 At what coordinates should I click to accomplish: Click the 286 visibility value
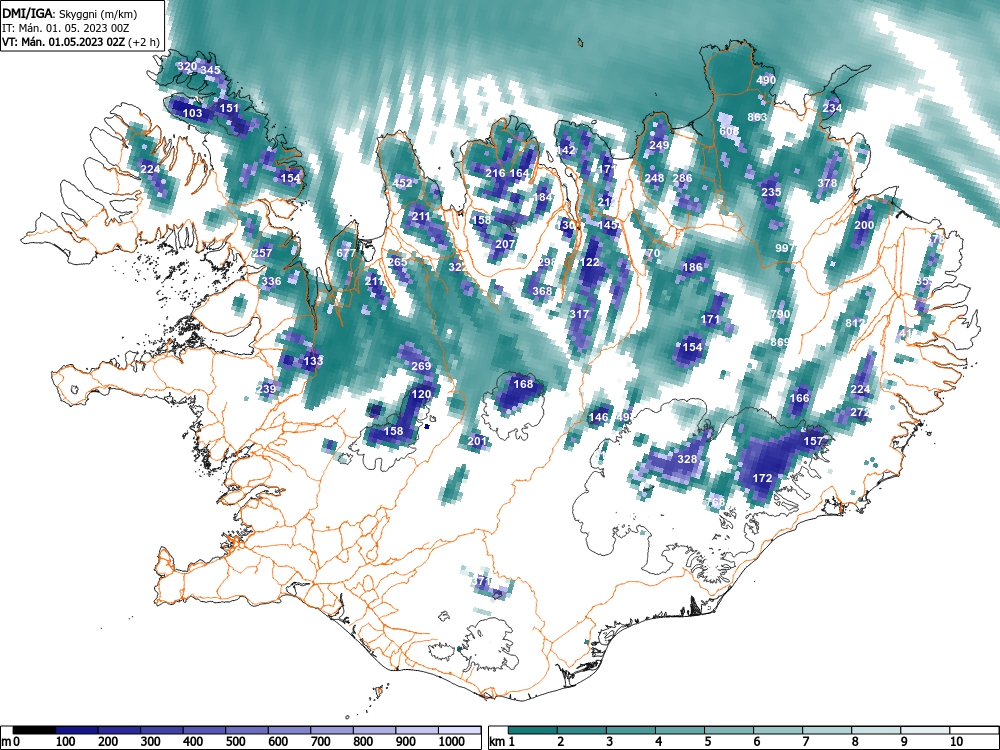point(682,179)
